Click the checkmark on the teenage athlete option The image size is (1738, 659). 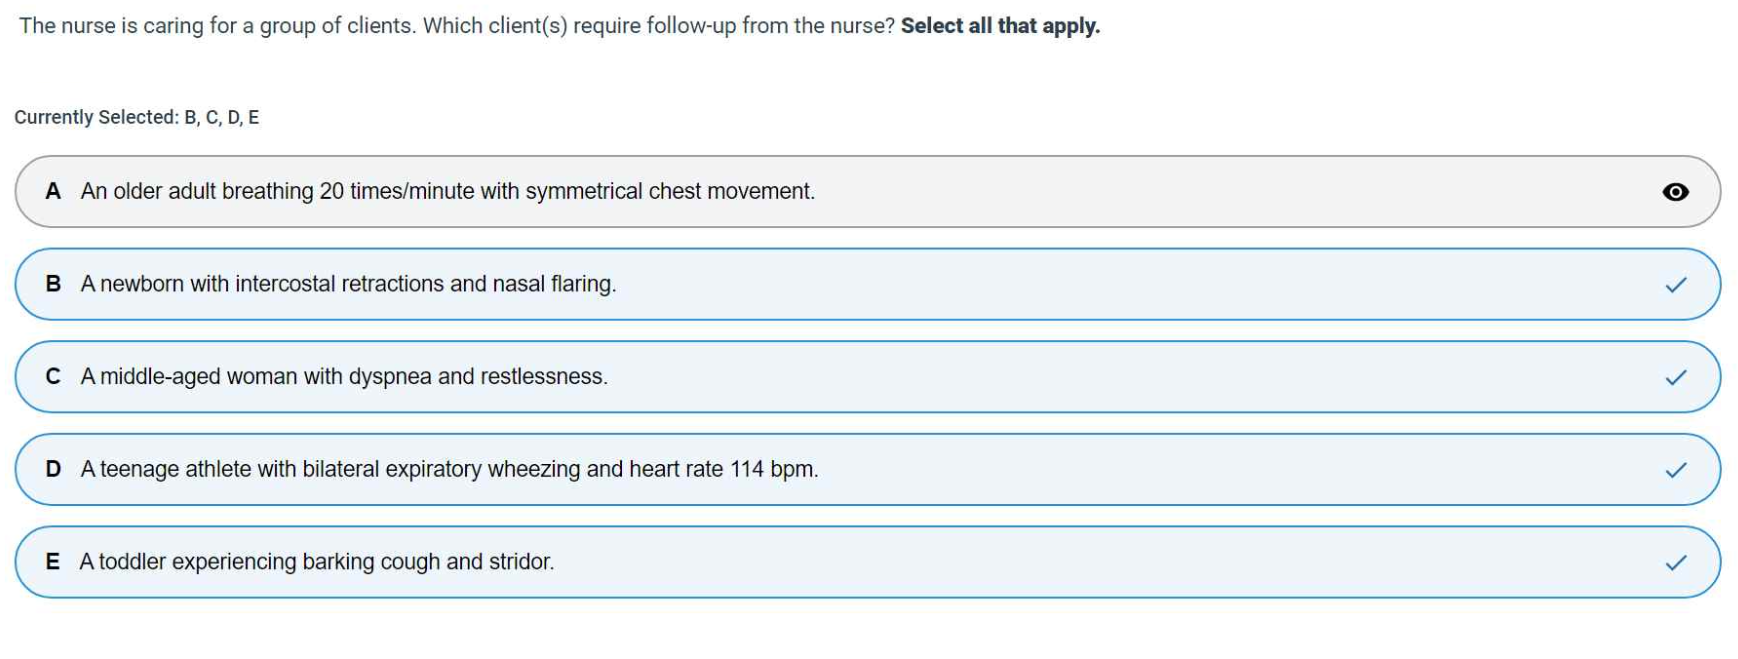[x=1676, y=470]
